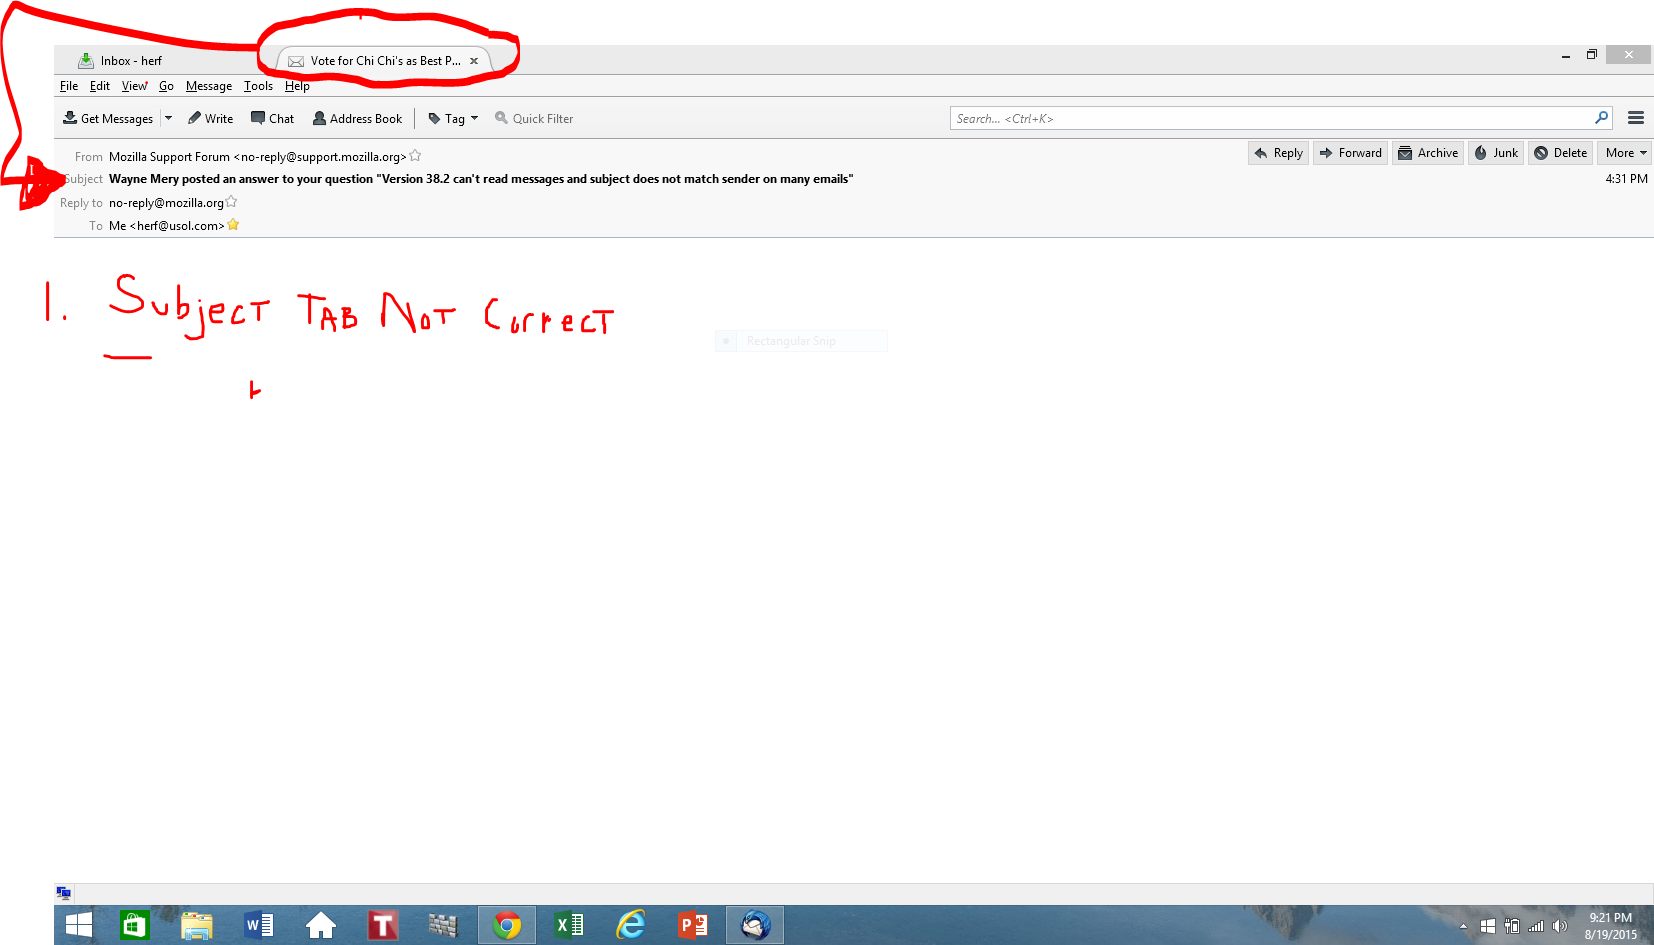Launch Word from the taskbar
Viewport: 1654px width, 945px height.
(259, 925)
